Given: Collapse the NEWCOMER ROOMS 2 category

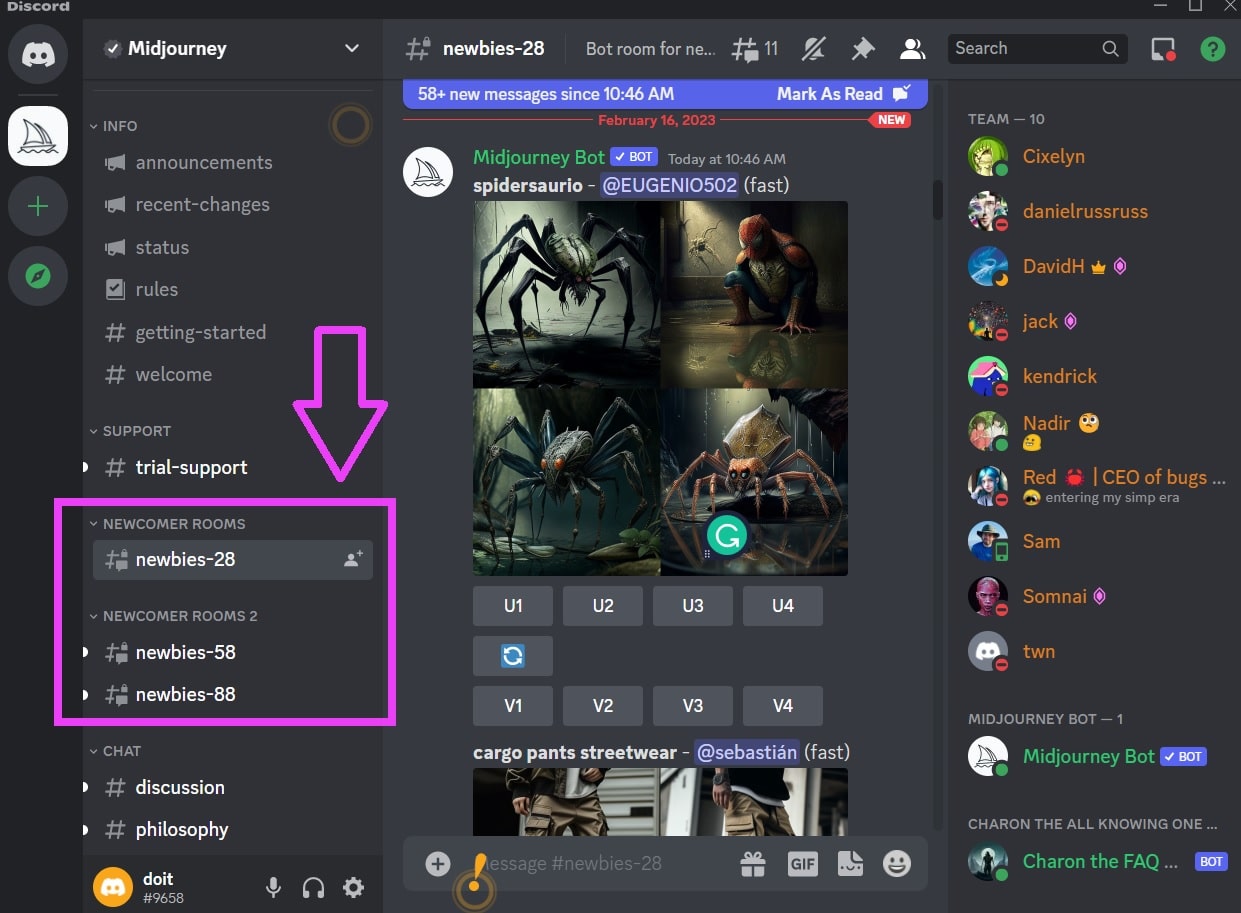Looking at the screenshot, I should [173, 616].
